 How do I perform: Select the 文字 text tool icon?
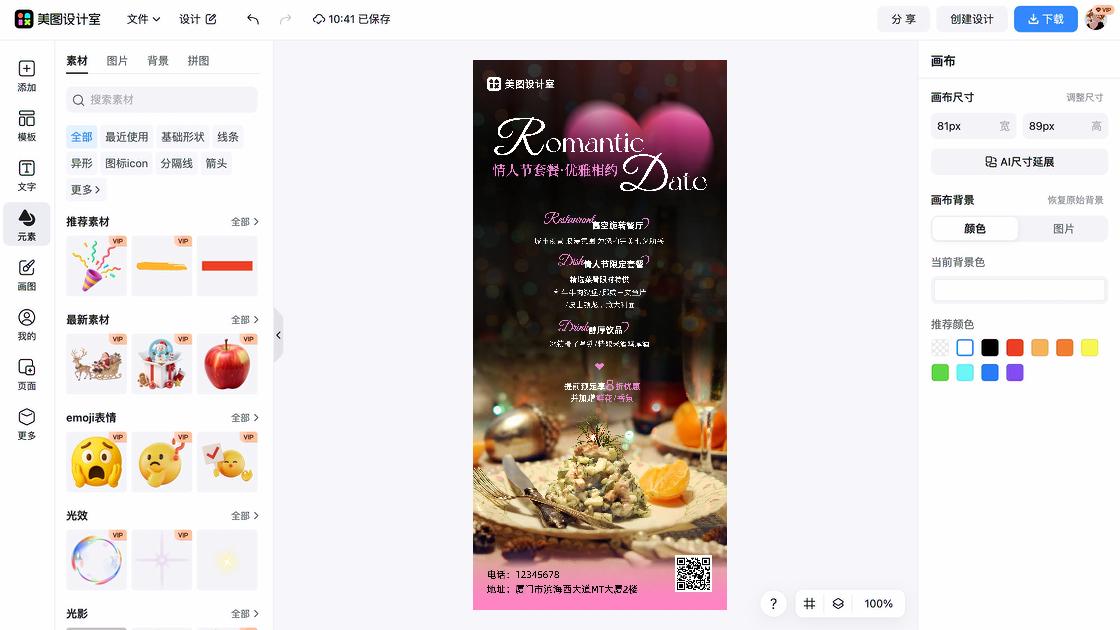[26, 175]
